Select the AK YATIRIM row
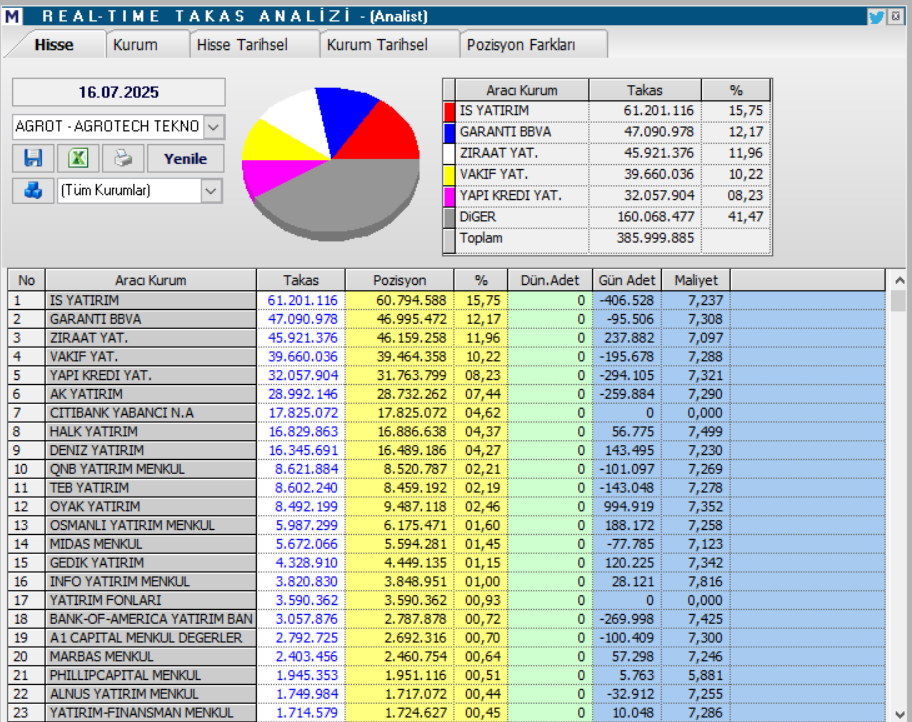 [x=446, y=394]
